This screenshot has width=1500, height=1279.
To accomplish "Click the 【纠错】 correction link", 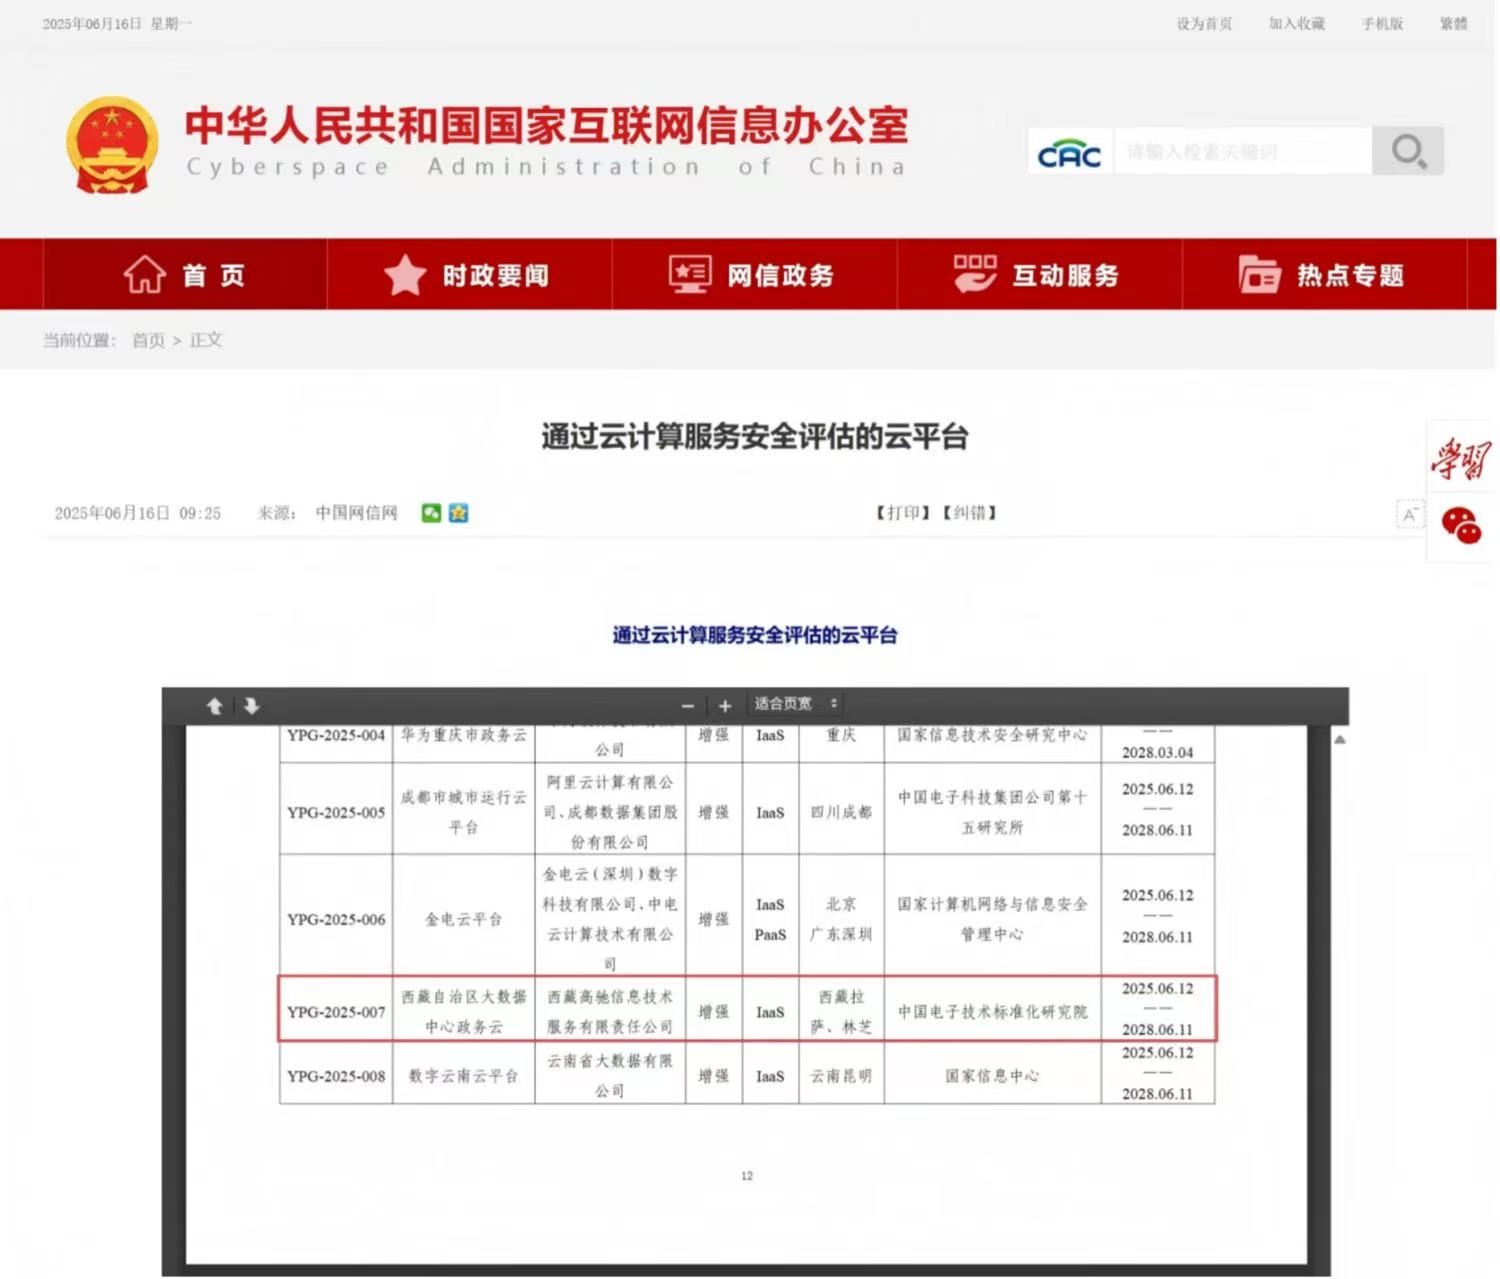I will [968, 513].
